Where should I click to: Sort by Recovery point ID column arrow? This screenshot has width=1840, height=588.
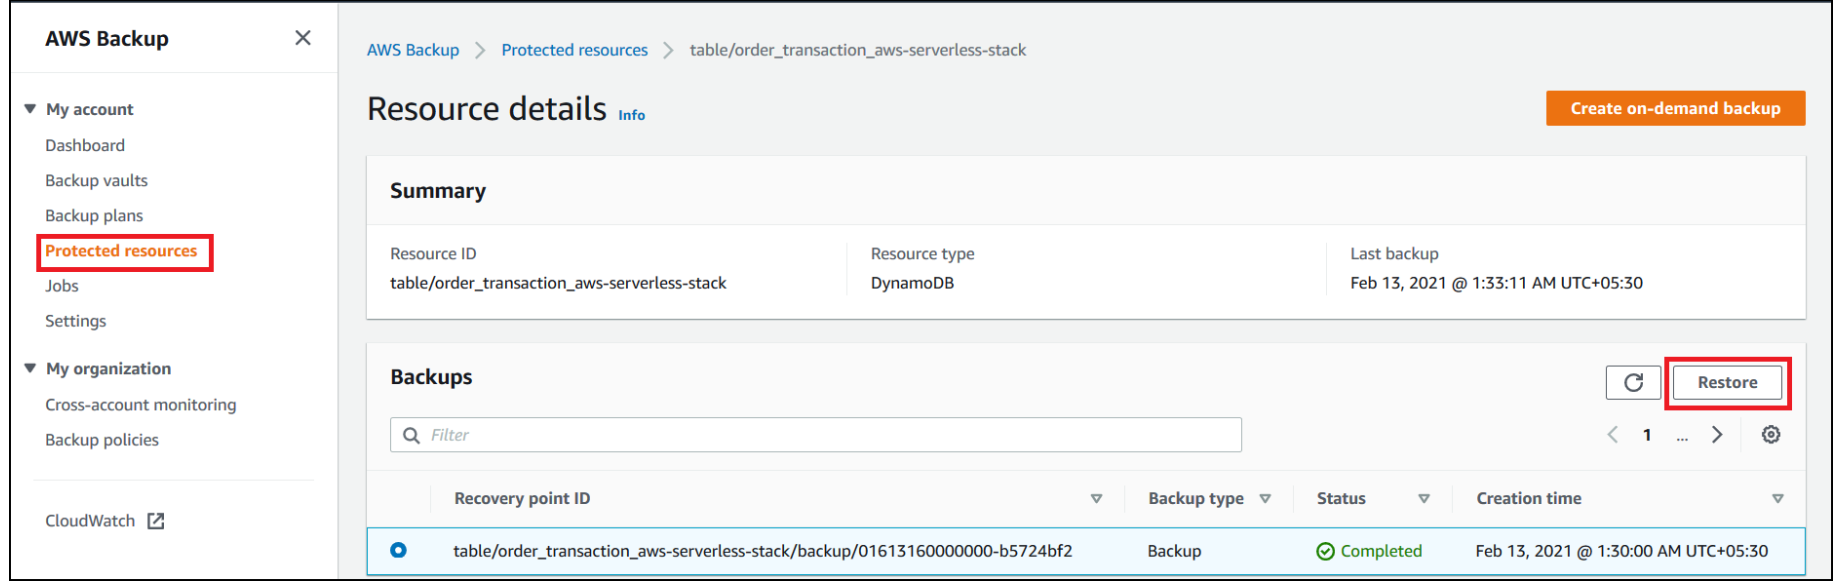click(x=1096, y=499)
